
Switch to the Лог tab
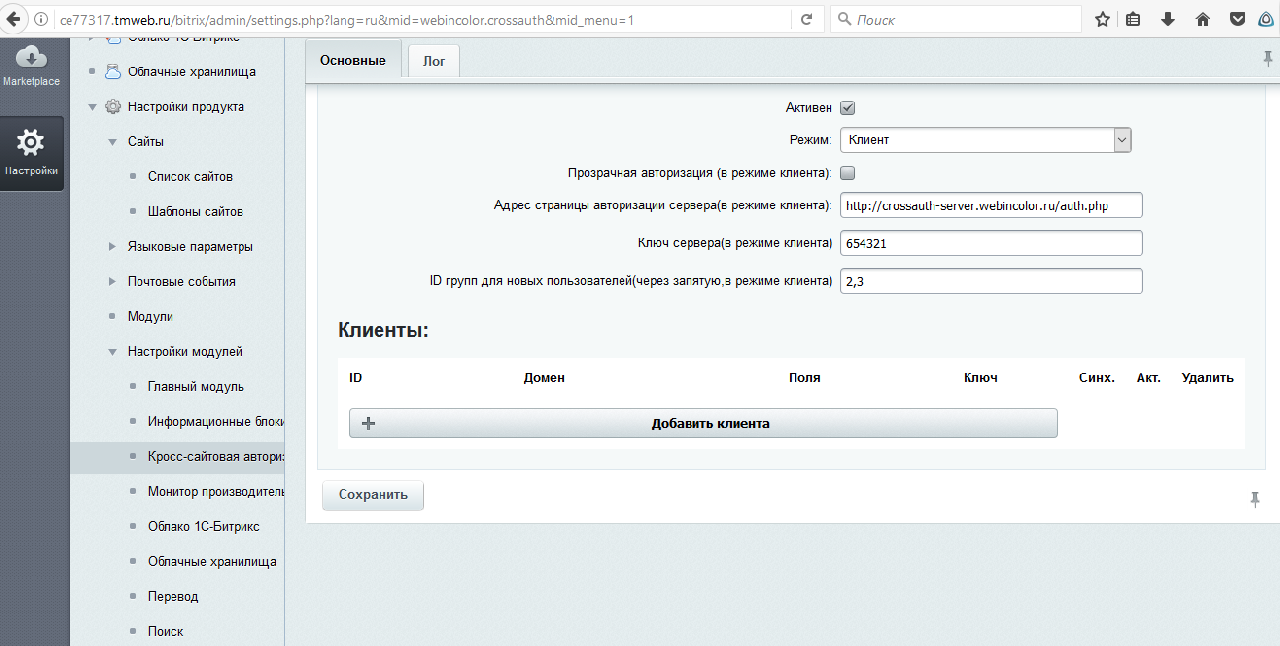click(434, 61)
